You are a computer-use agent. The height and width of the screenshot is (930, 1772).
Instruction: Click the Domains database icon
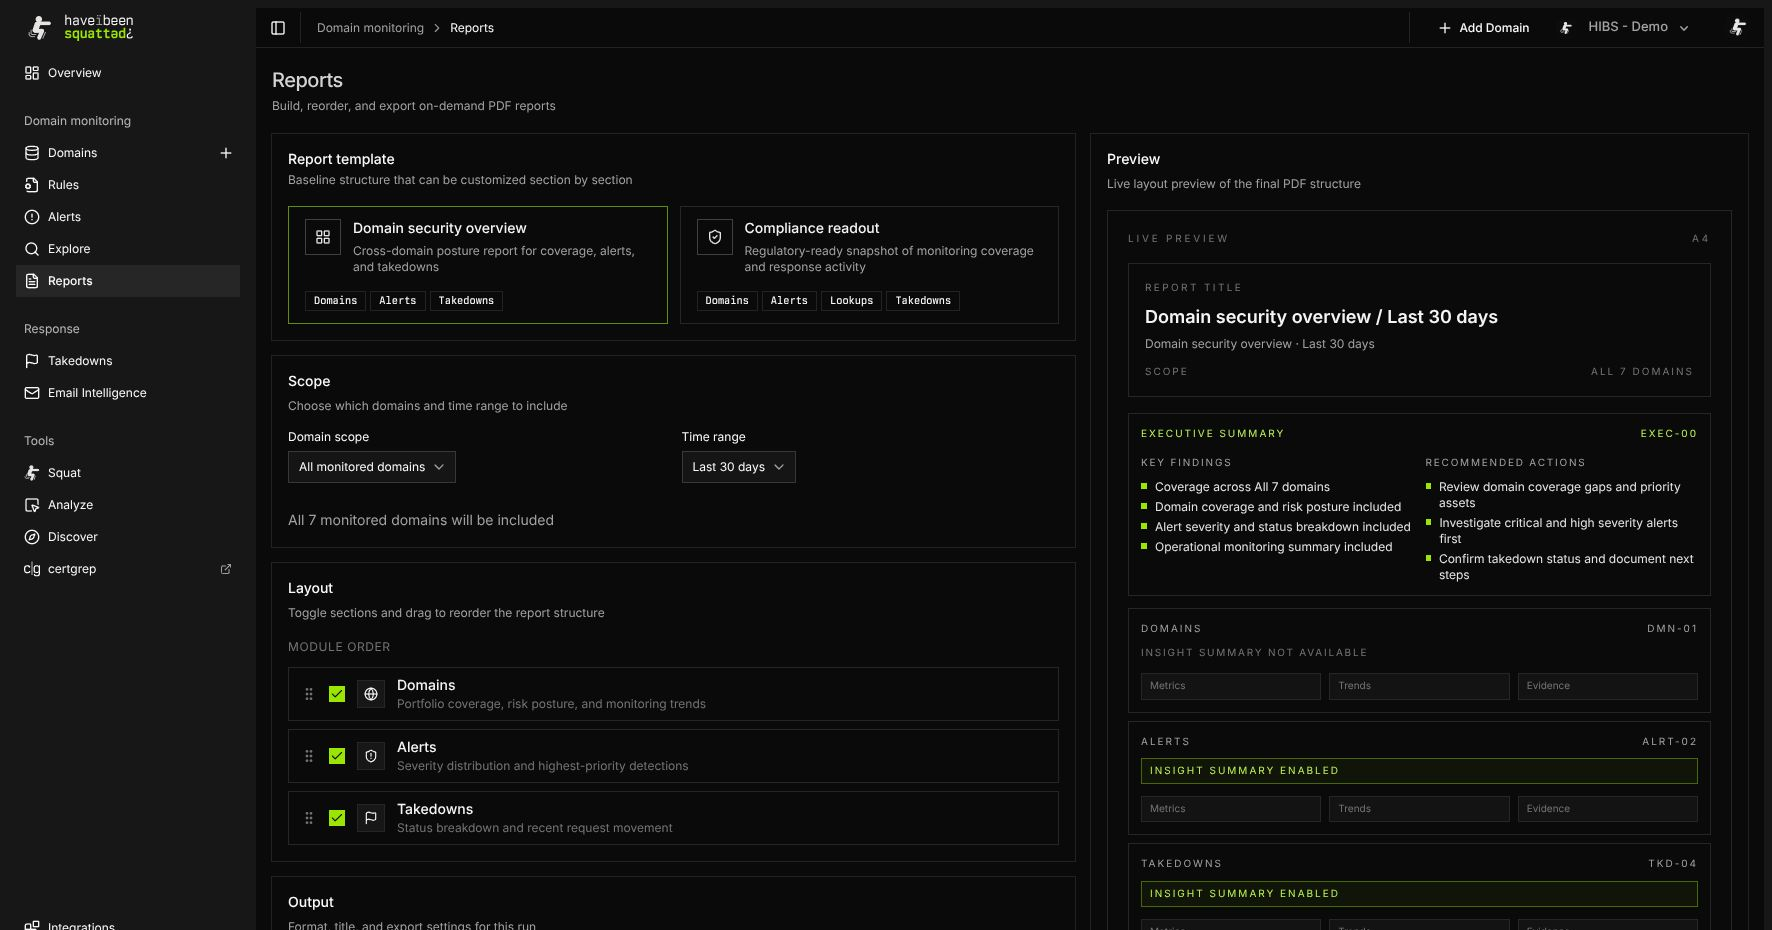click(x=32, y=153)
